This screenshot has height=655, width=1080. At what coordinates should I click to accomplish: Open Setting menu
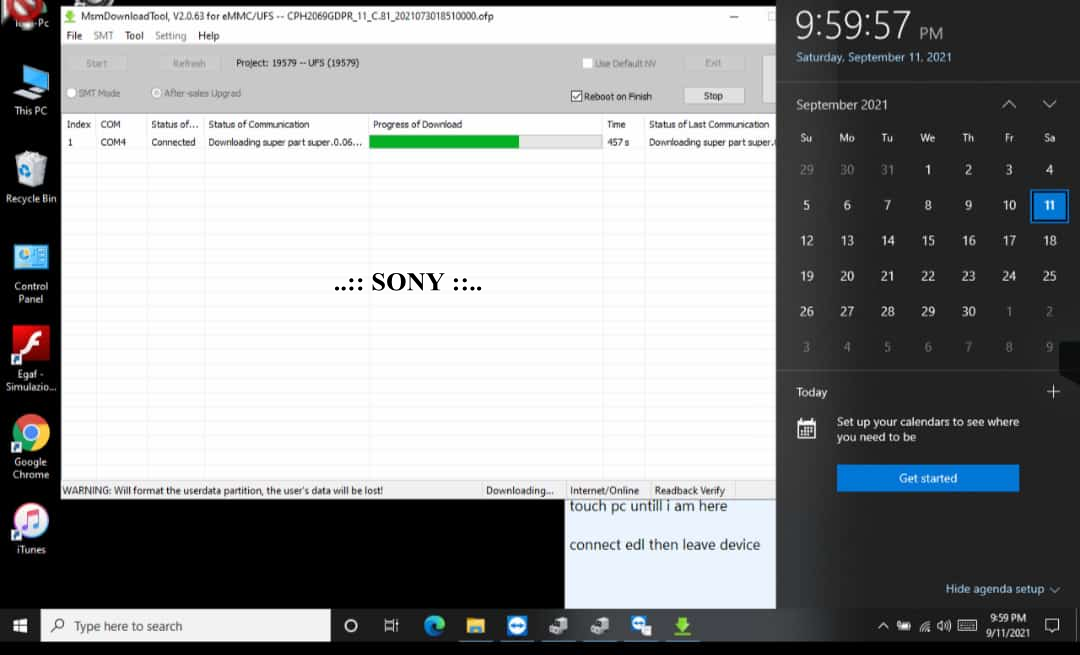click(x=170, y=36)
